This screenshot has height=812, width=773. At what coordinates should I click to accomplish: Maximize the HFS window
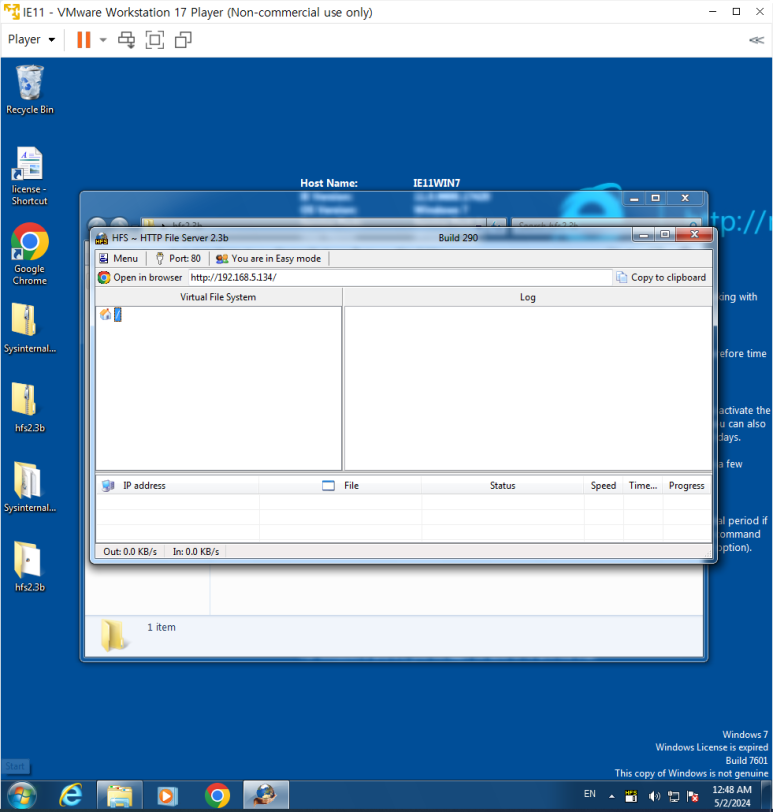coord(665,235)
